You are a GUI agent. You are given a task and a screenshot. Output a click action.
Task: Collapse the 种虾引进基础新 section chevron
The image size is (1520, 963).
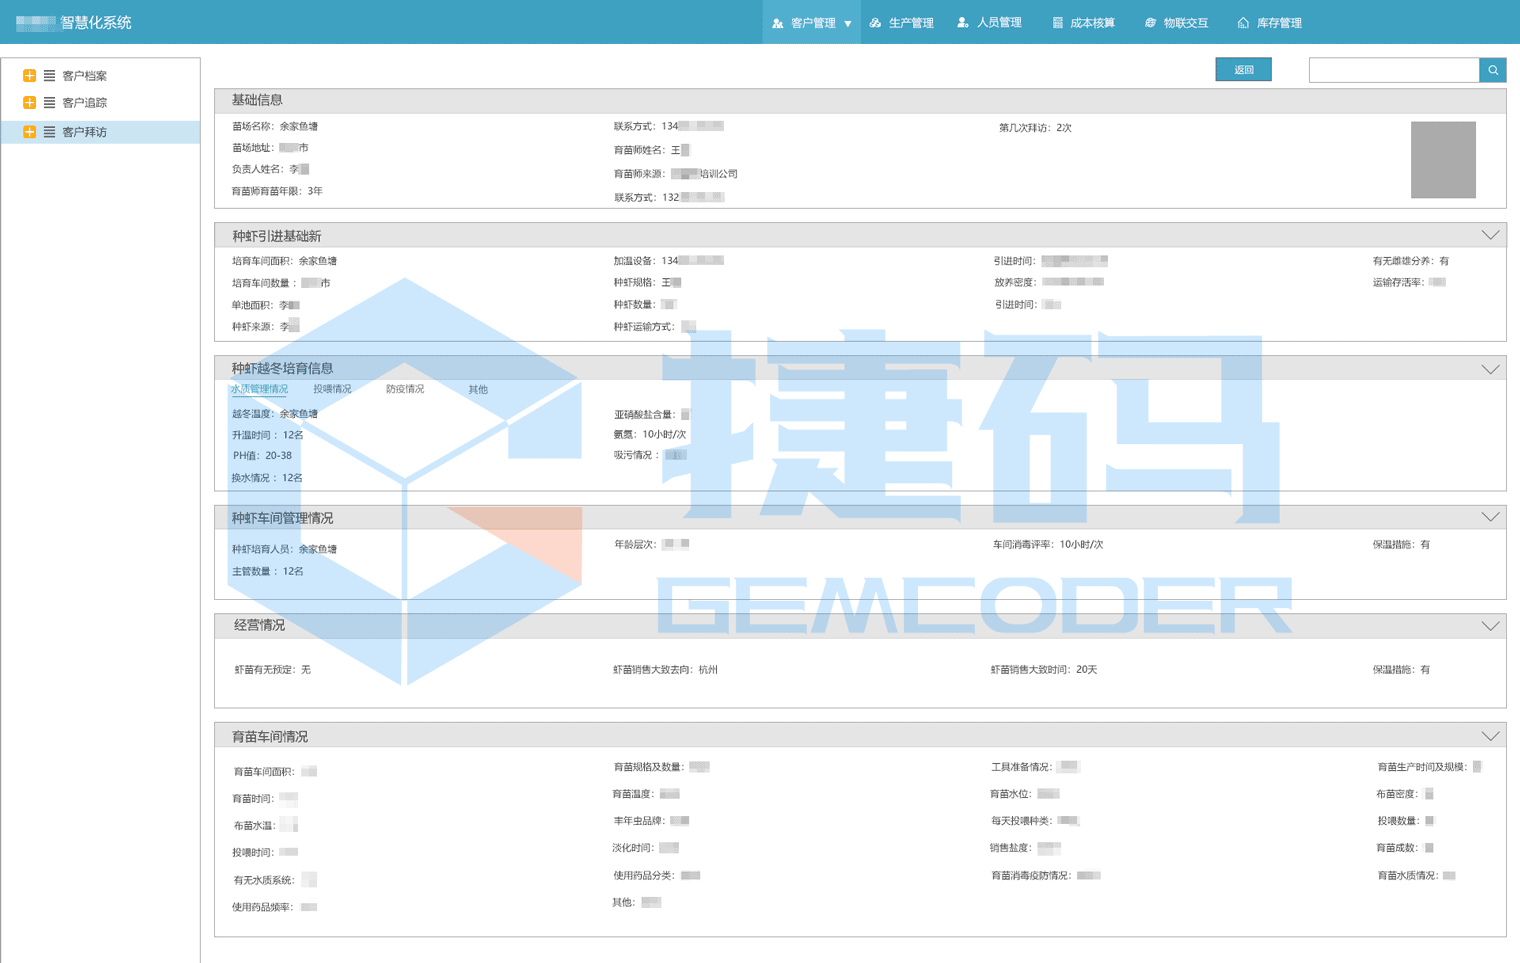pos(1490,235)
